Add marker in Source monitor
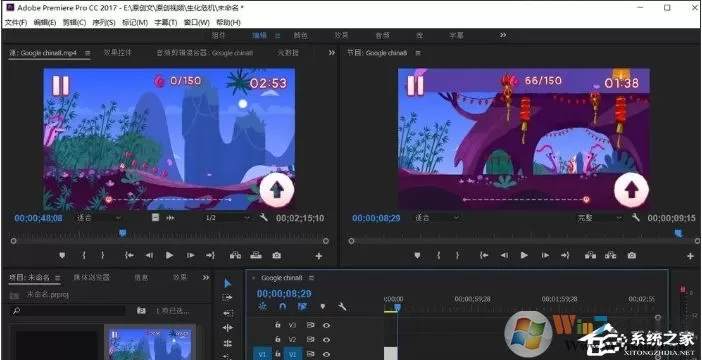This screenshot has width=702, height=360. 62,255
